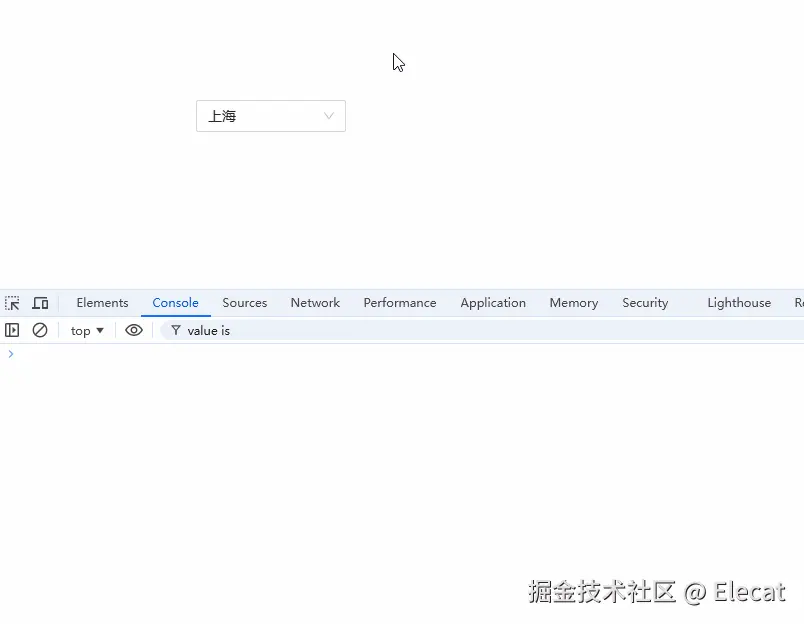Toggle visibility of the console sidebar
804x624 pixels.
pyautogui.click(x=11, y=330)
